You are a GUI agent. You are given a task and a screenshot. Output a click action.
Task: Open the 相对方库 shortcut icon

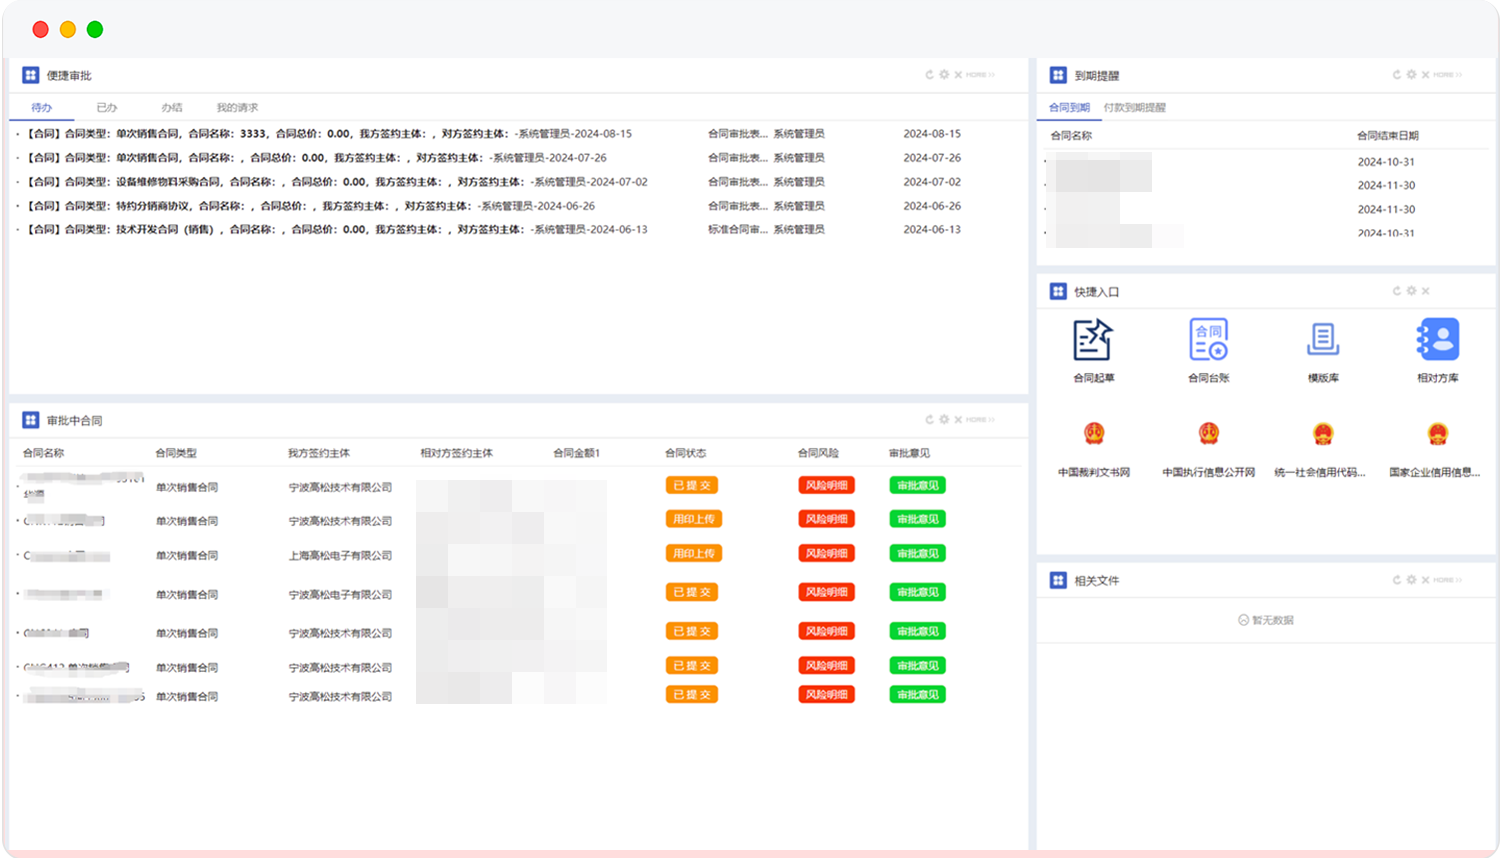pyautogui.click(x=1438, y=340)
